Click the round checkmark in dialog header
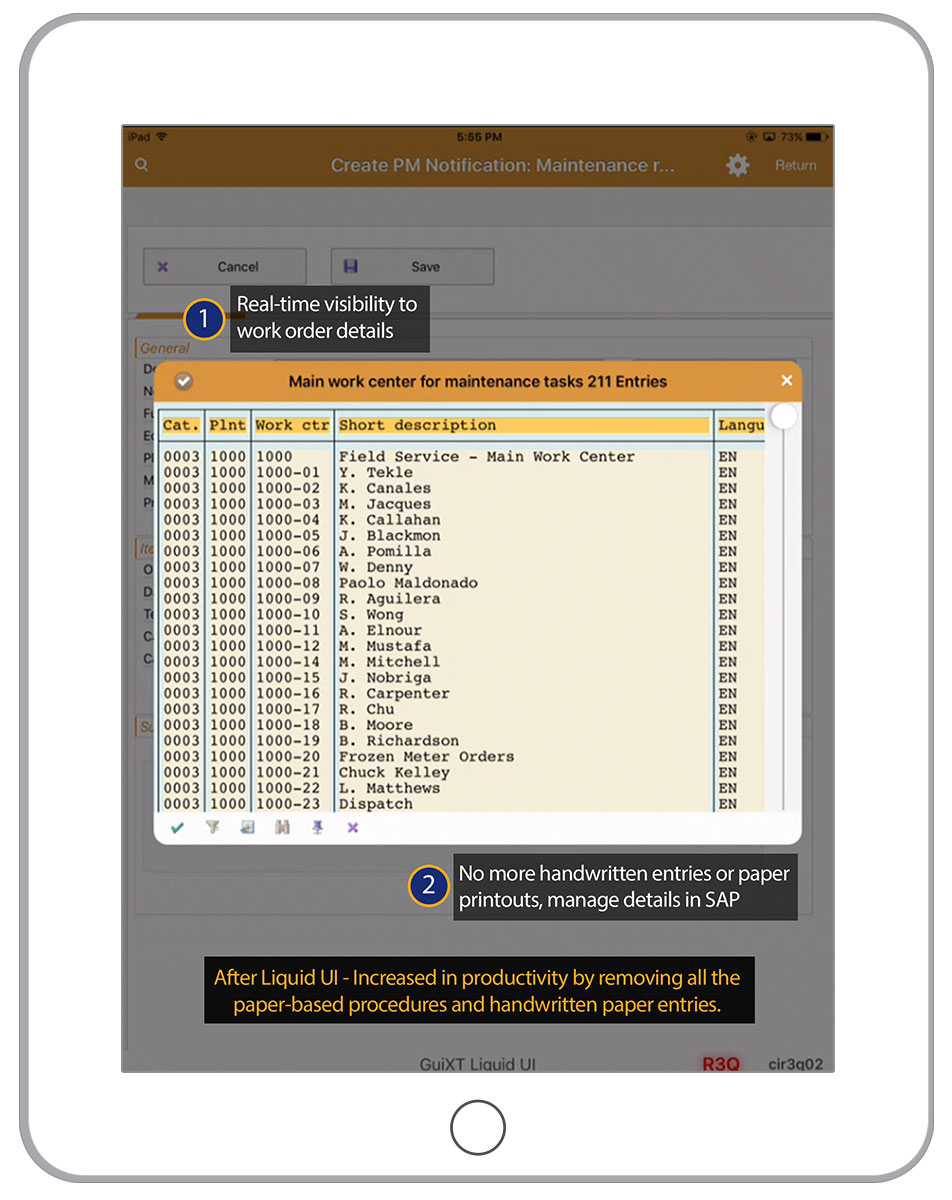 [183, 381]
